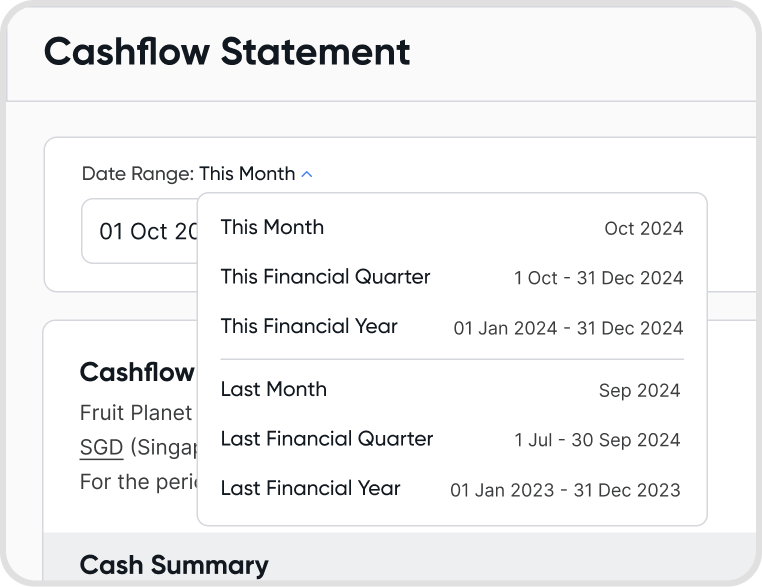Click the 'Oct 2024' date hint

click(x=643, y=228)
